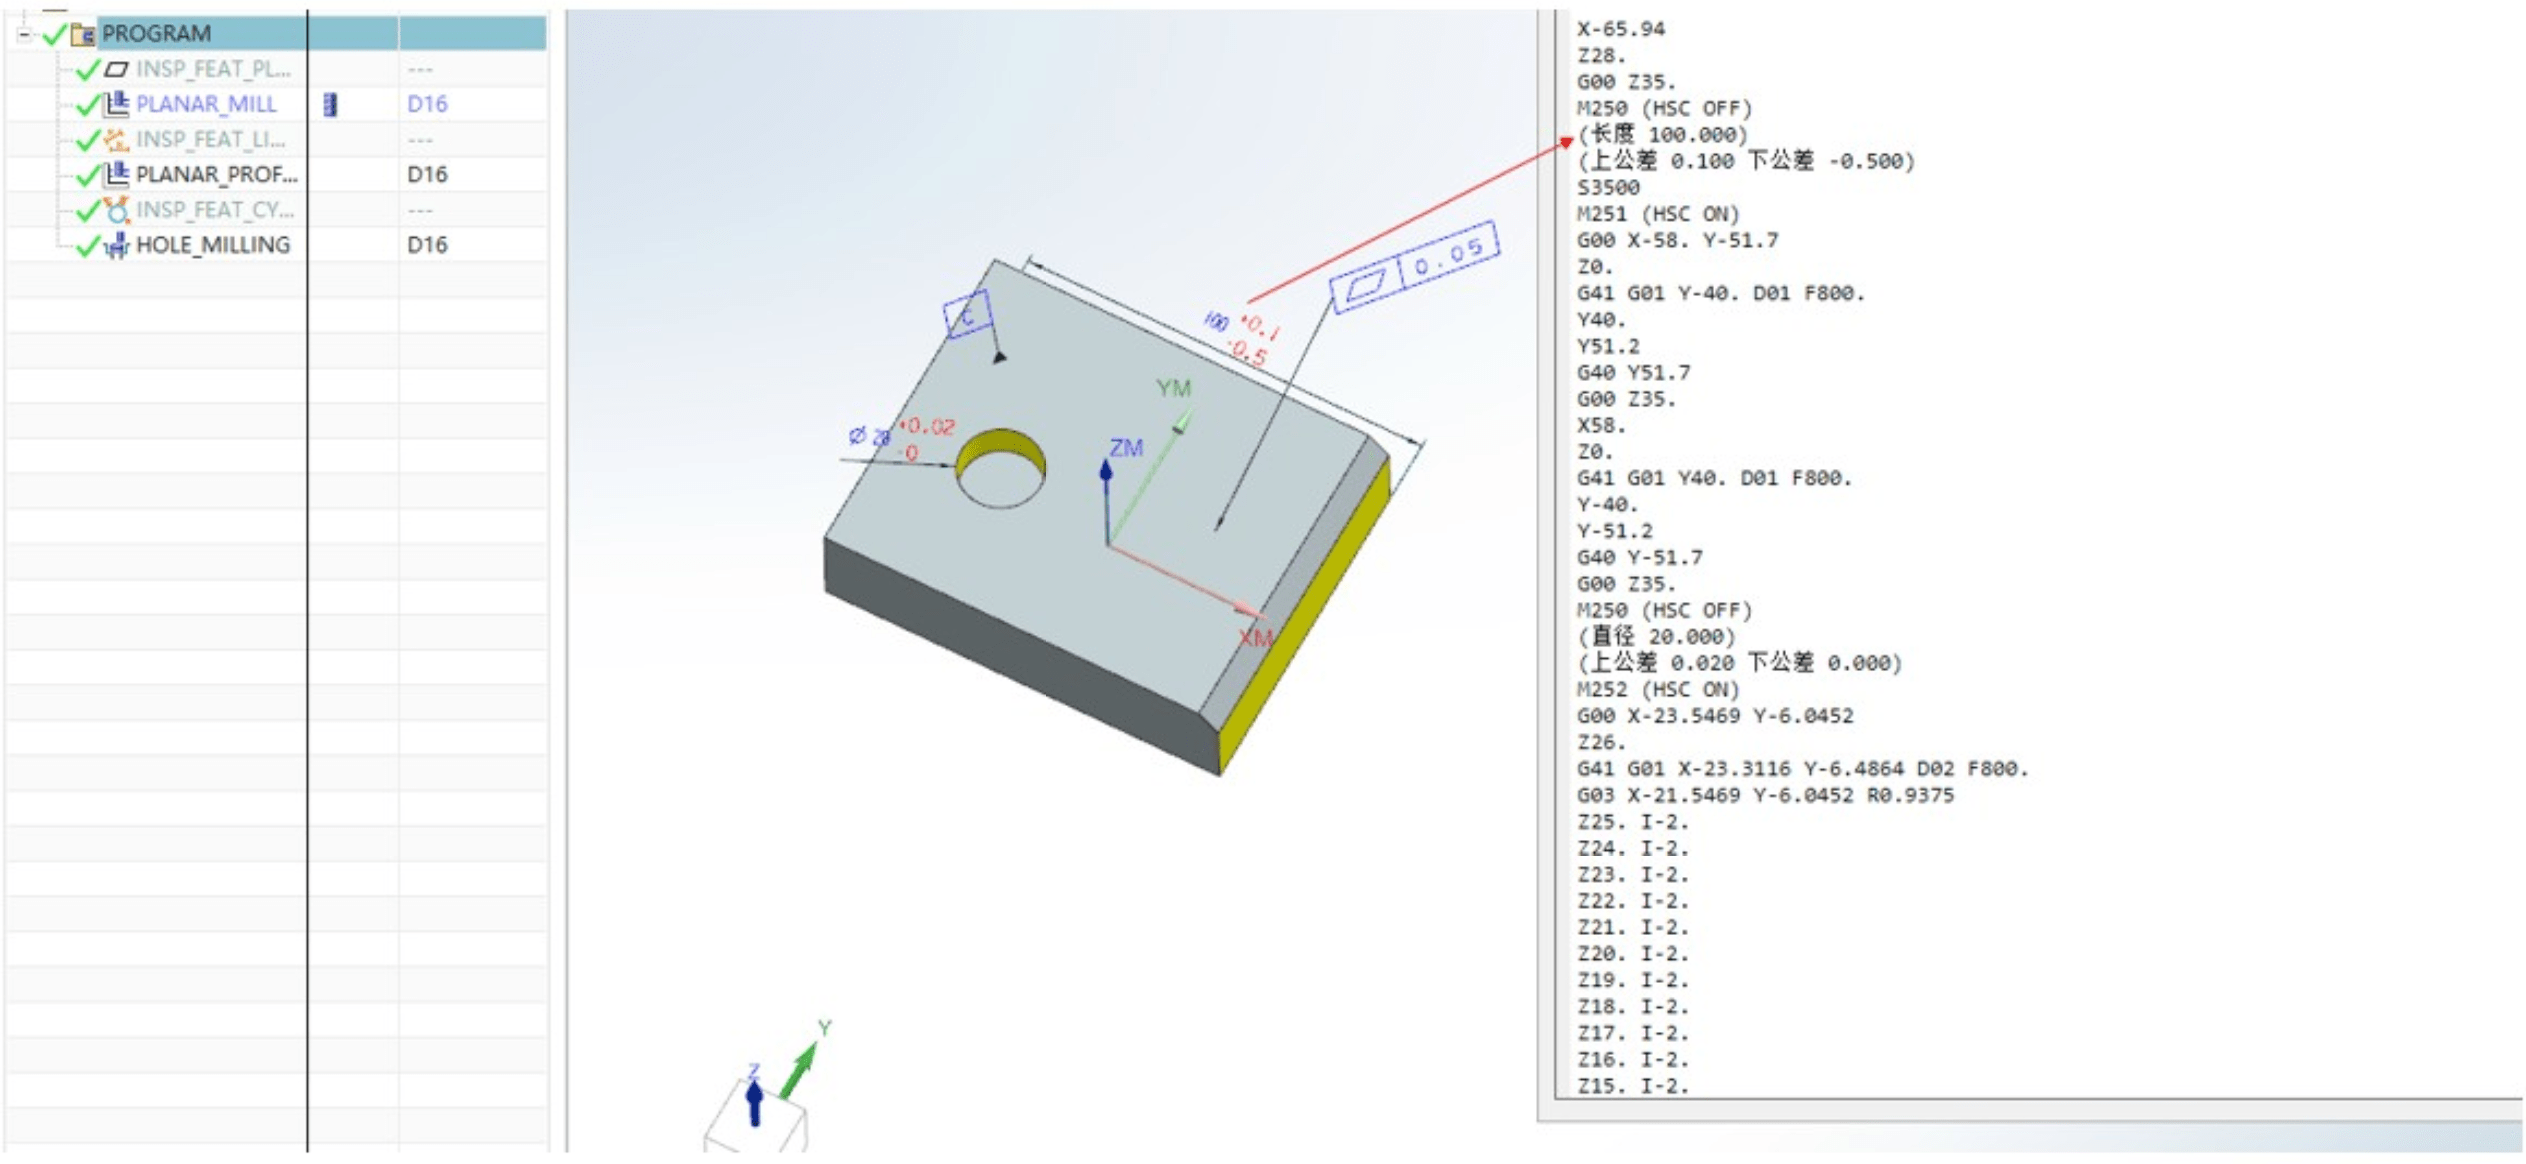This screenshot has width=2526, height=1164.
Task: Click the HOLE_MILLING operation icon
Action: coord(117,245)
